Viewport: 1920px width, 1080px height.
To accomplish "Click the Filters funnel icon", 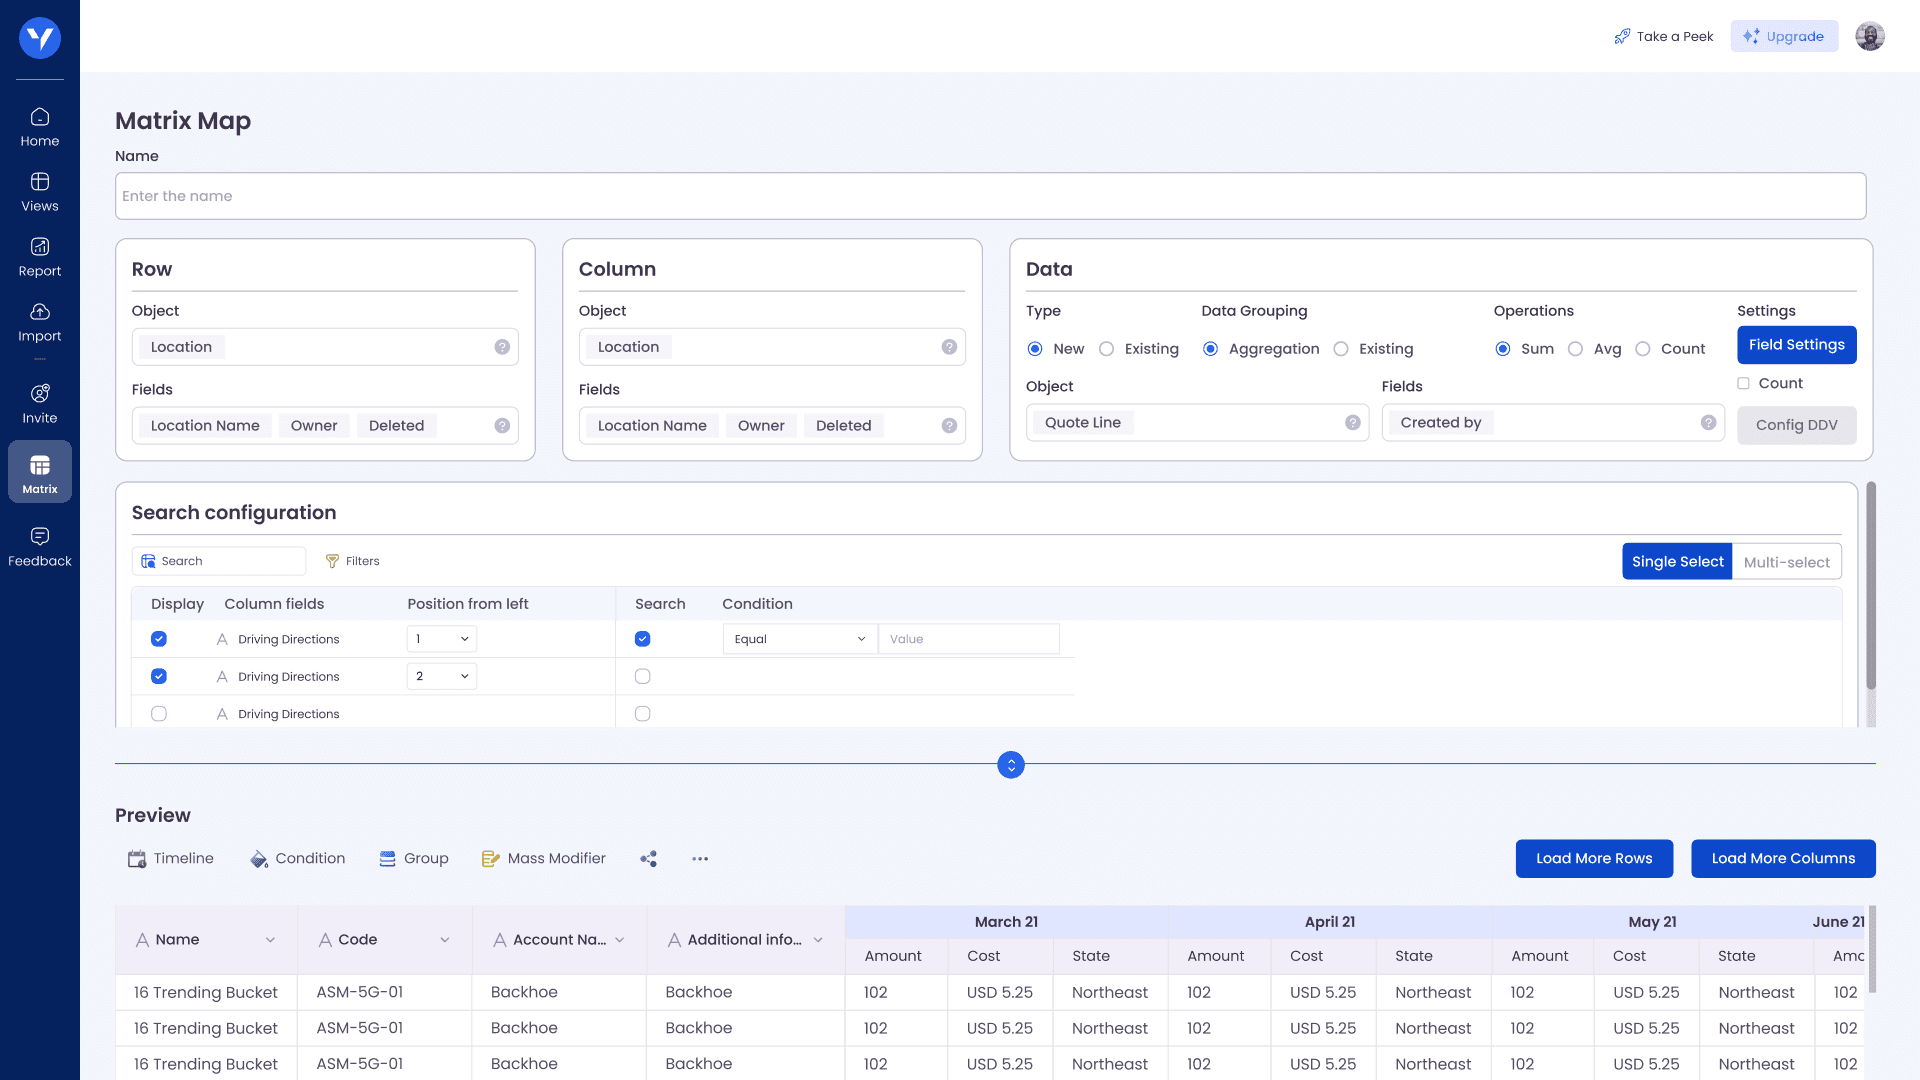I will click(x=332, y=562).
